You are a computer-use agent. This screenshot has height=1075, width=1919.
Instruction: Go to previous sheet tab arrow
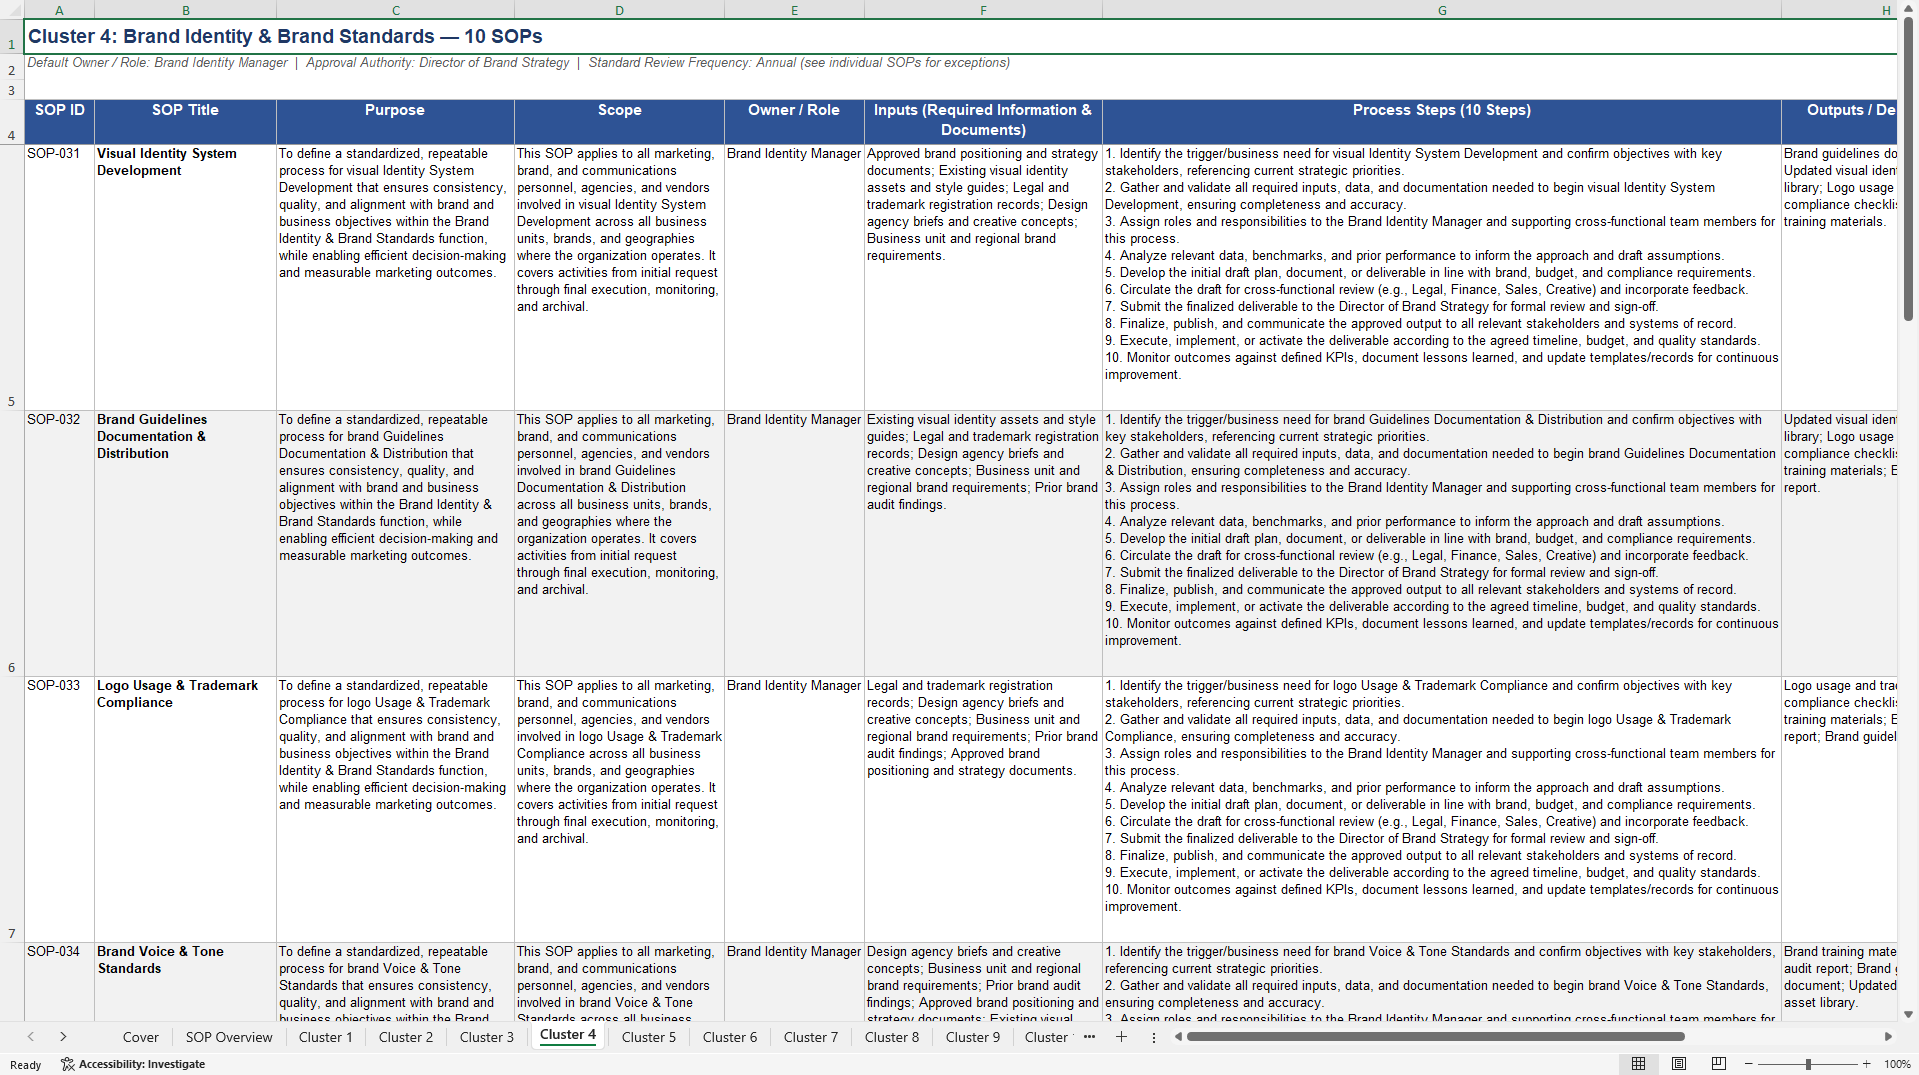click(31, 1037)
